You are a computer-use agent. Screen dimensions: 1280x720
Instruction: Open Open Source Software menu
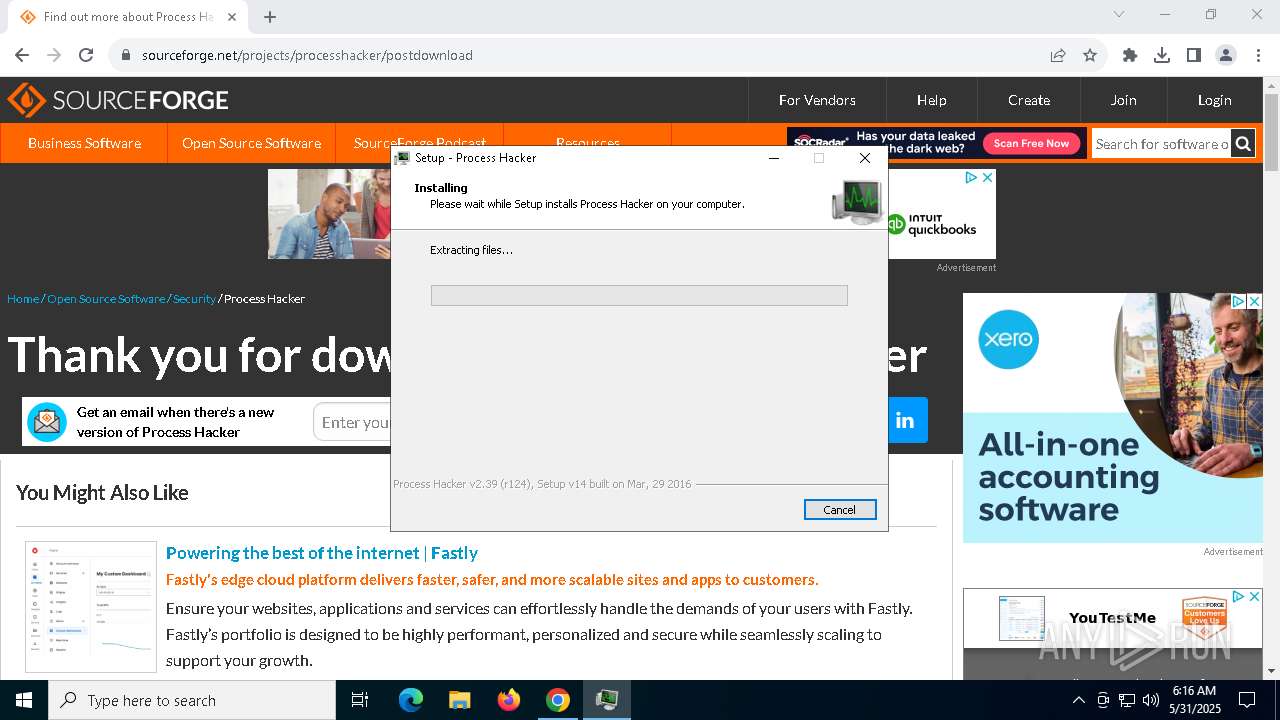coord(251,143)
